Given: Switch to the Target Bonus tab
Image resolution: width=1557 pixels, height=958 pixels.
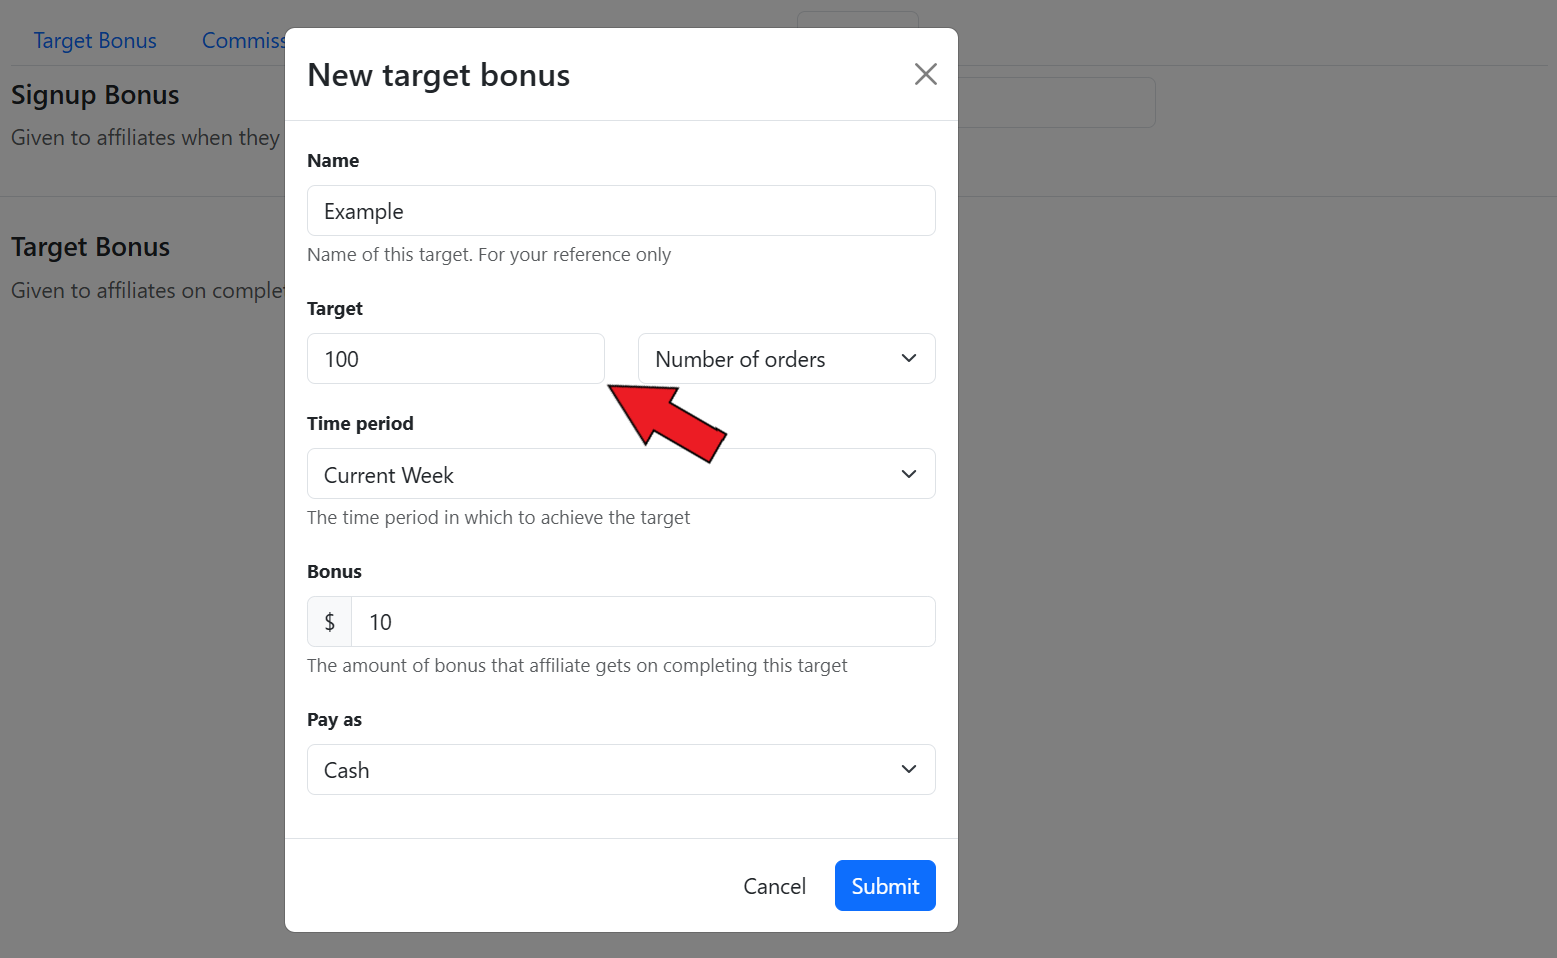Looking at the screenshot, I should click(x=95, y=41).
